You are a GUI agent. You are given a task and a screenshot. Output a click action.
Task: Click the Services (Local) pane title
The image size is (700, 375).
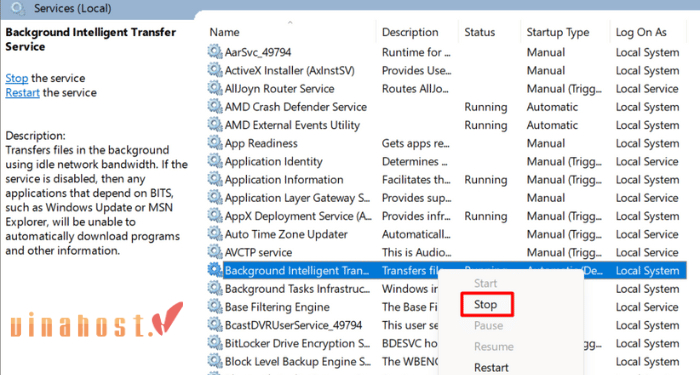pyautogui.click(x=72, y=8)
